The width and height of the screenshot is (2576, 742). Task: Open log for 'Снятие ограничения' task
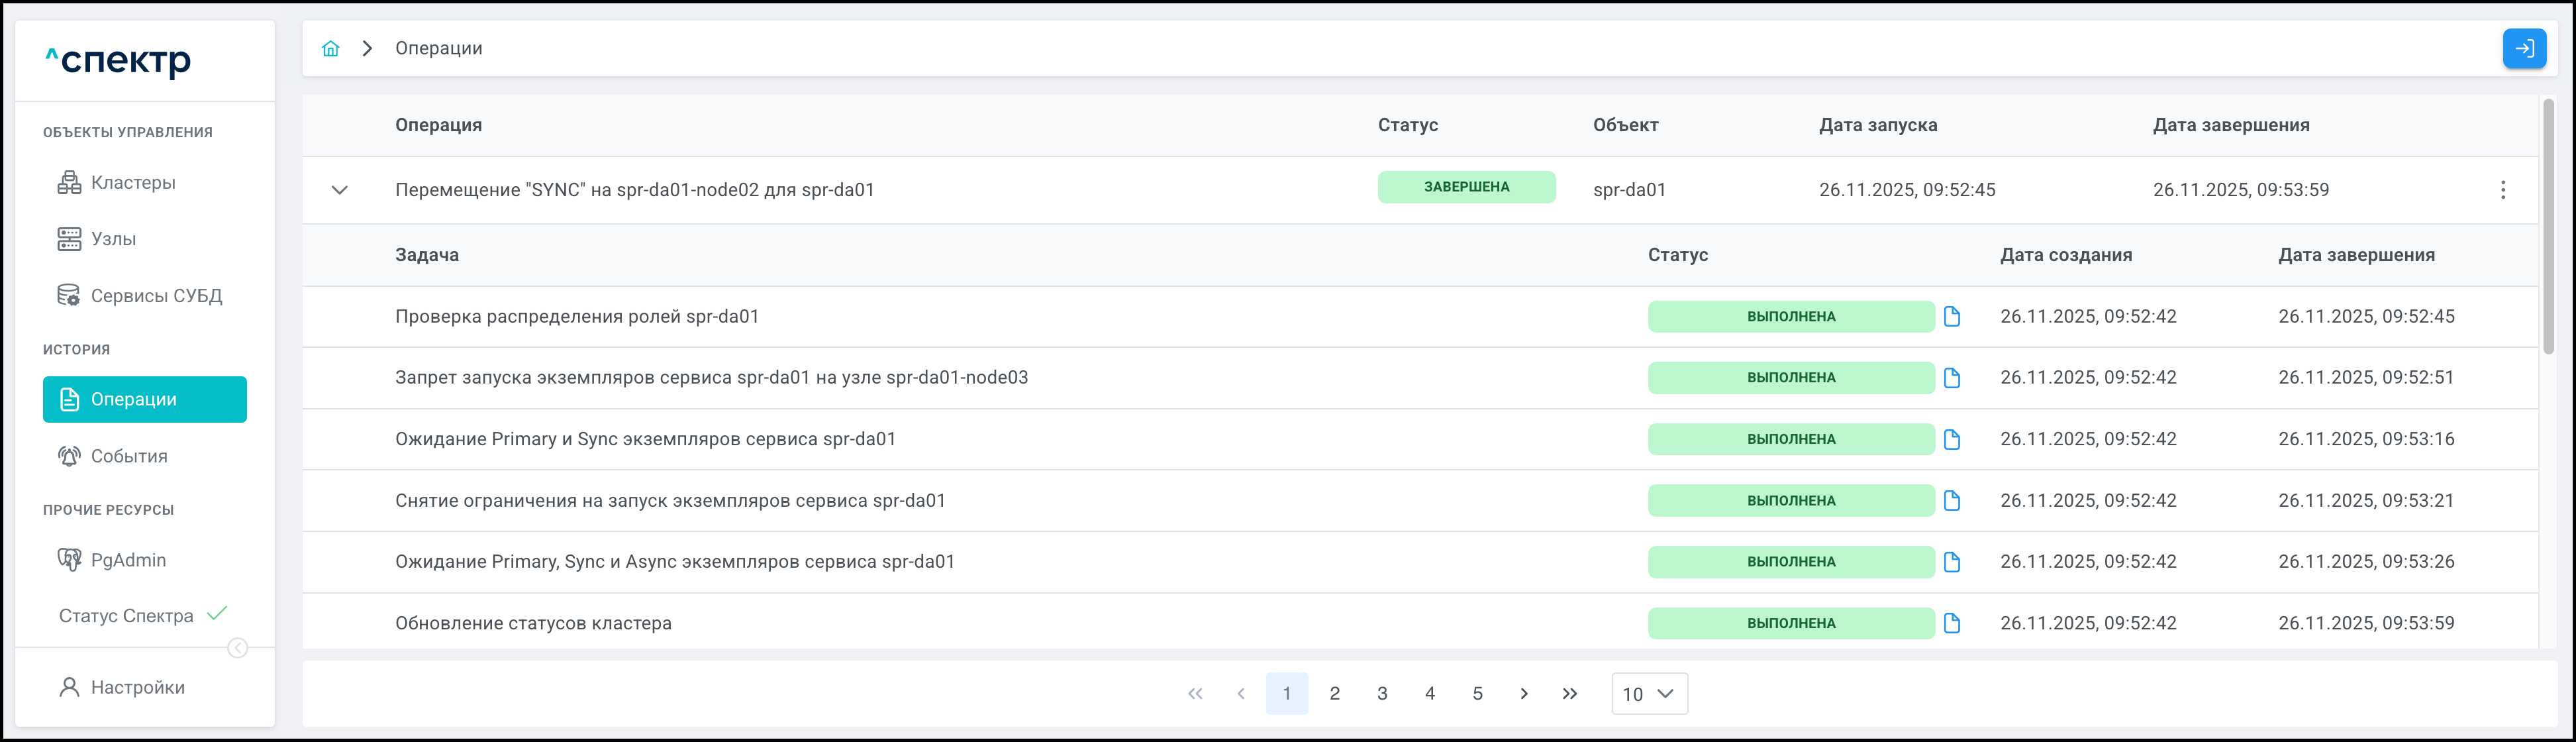coord(1951,501)
